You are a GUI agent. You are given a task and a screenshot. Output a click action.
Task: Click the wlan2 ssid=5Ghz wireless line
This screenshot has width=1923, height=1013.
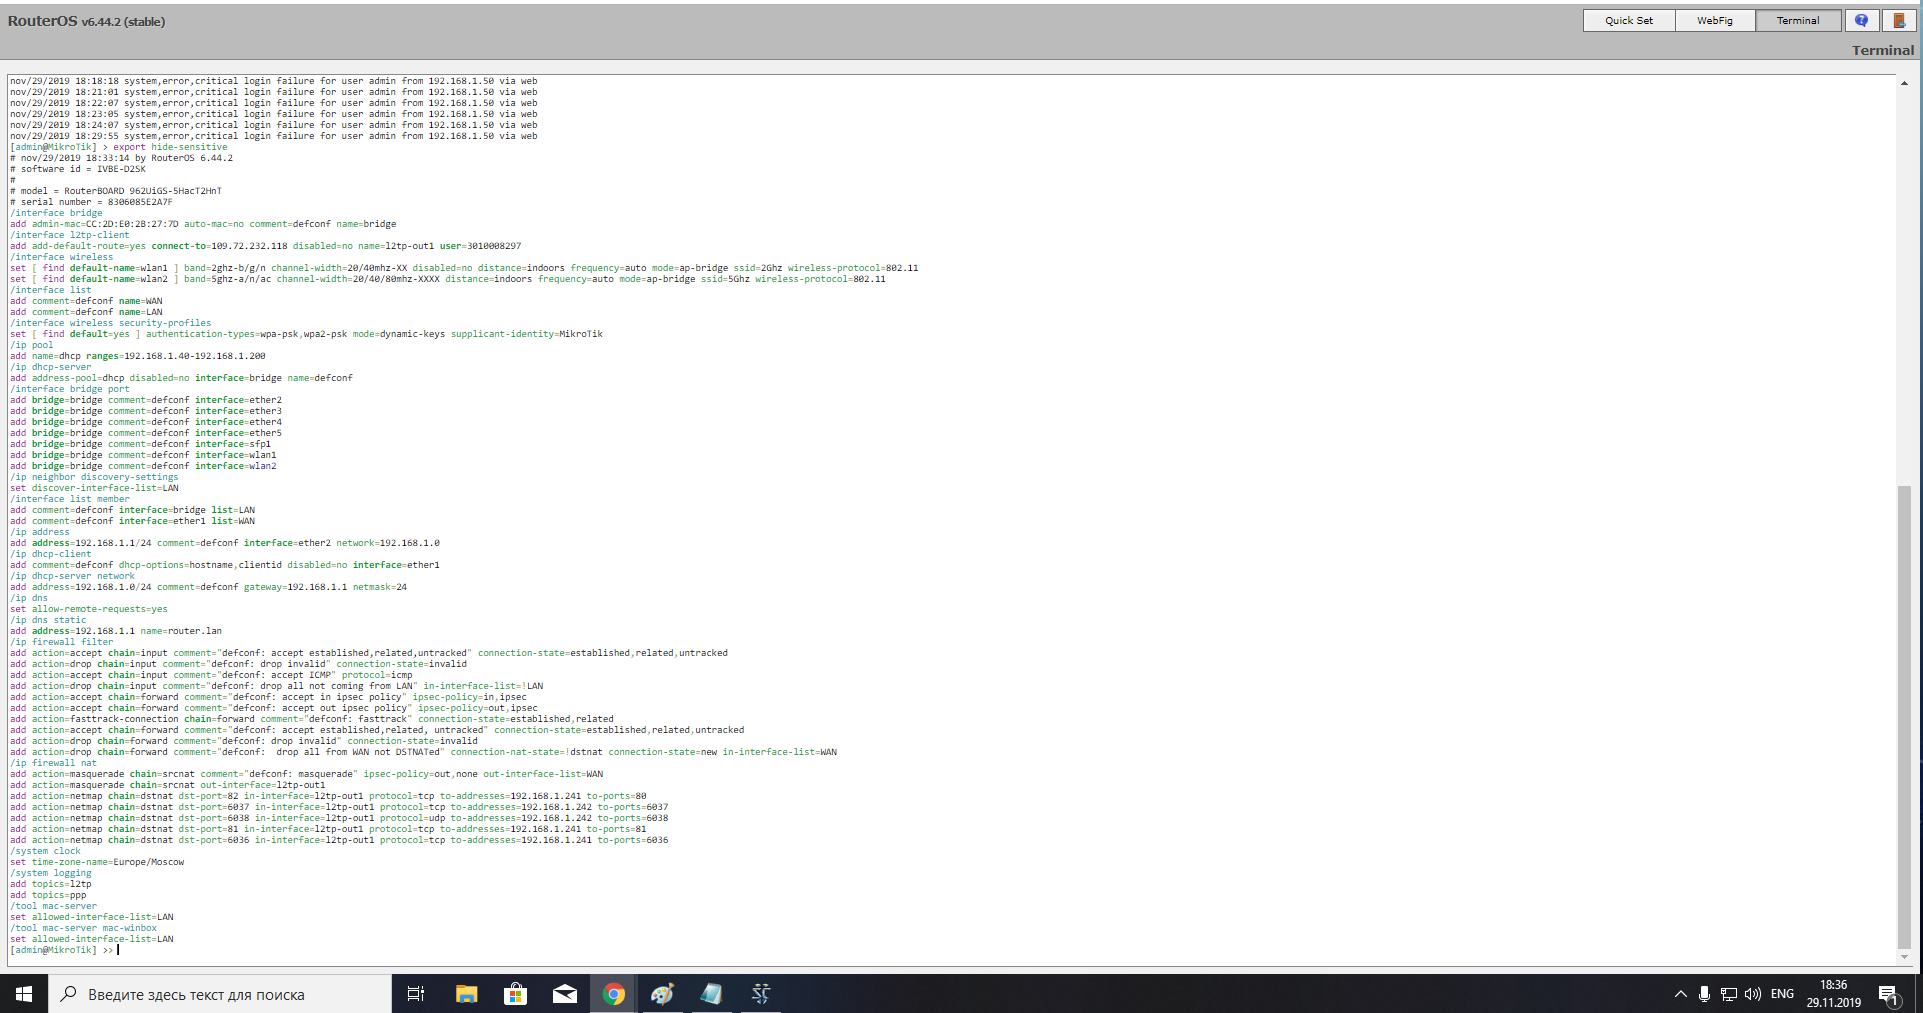(x=448, y=279)
